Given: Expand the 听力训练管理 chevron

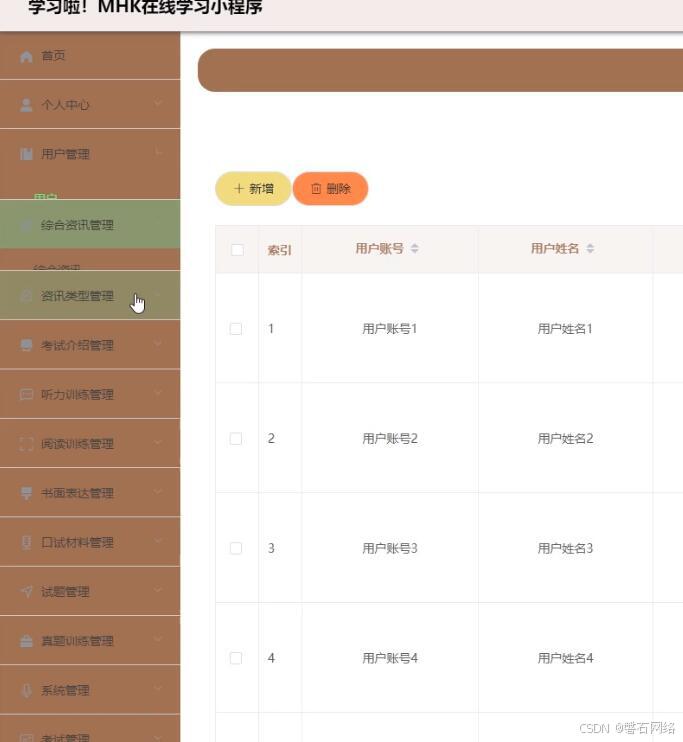Looking at the screenshot, I should [158, 393].
